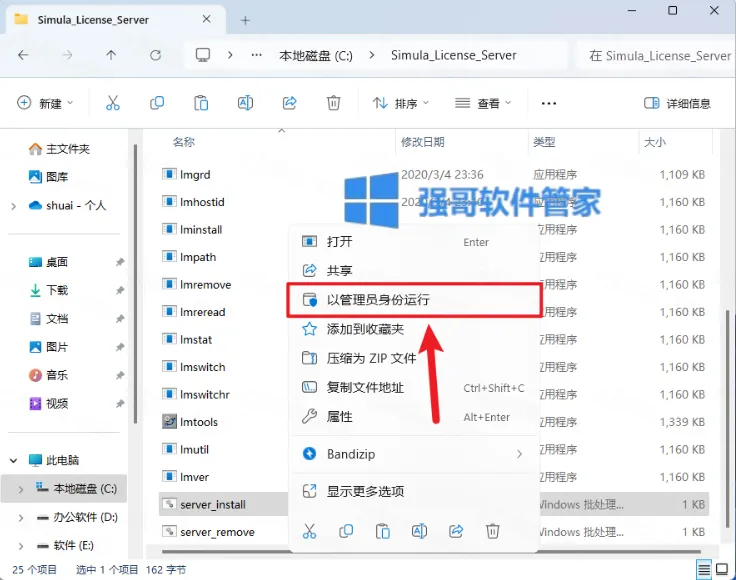
Task: Click the toolbar Delete trash icon
Action: 333,103
